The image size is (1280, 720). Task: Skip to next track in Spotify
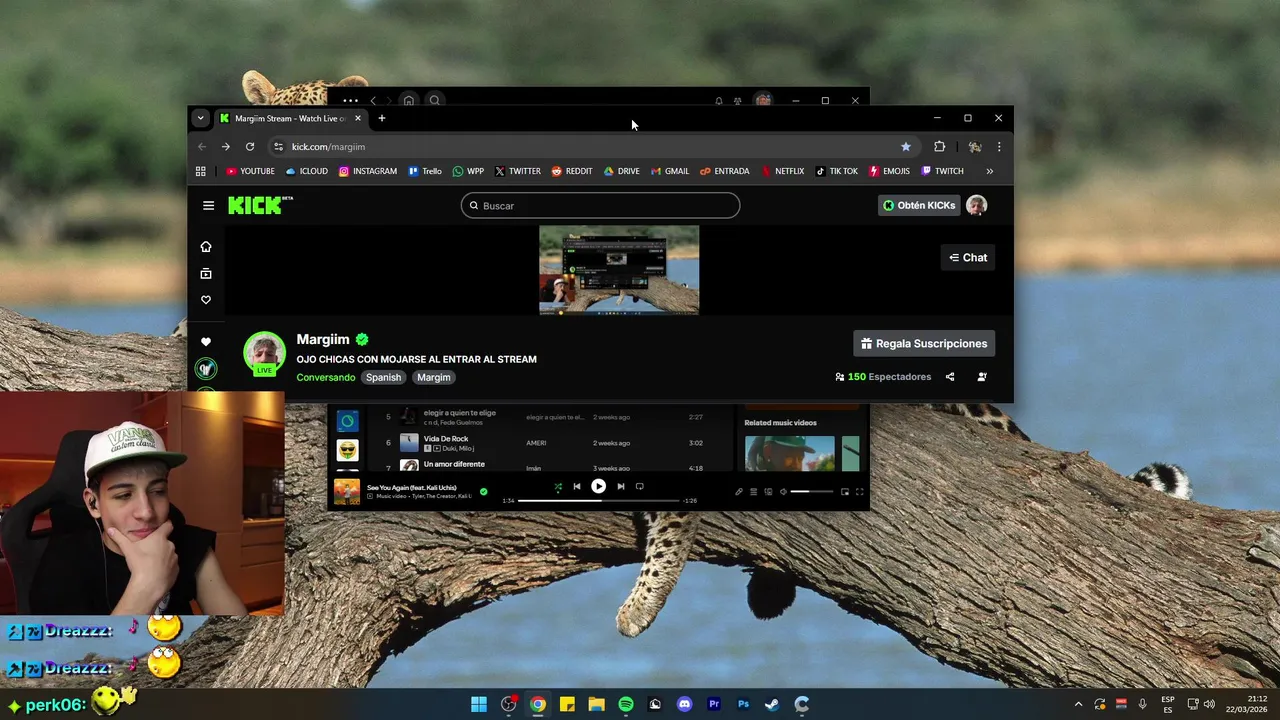point(620,487)
